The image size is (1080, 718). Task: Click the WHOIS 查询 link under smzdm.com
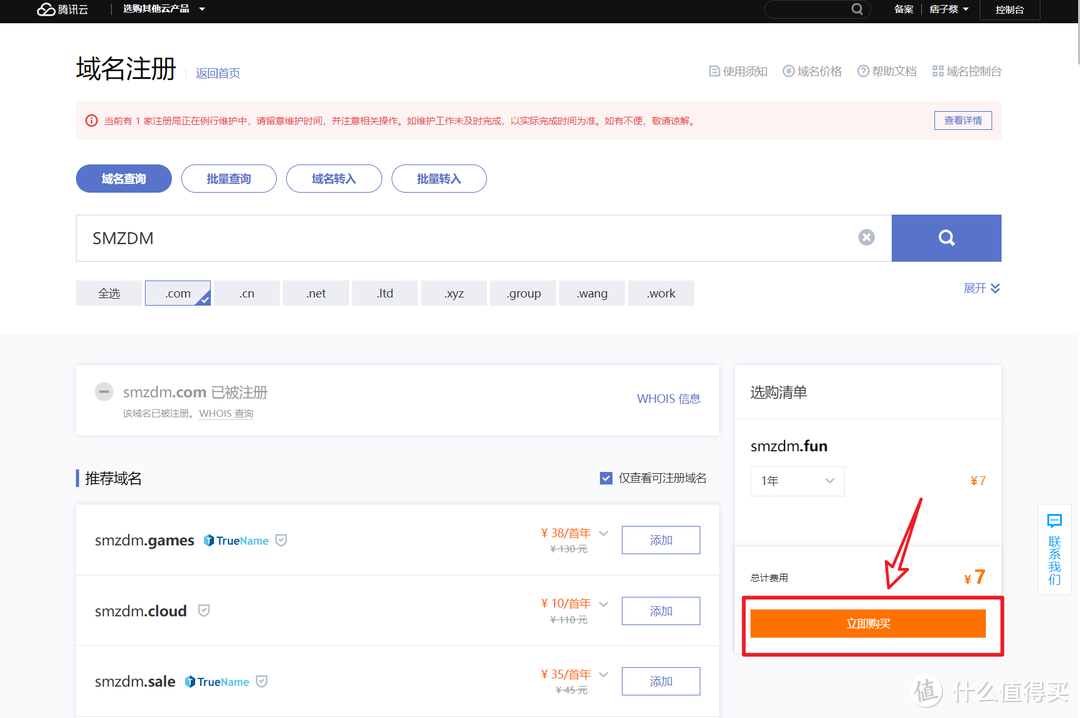pyautogui.click(x=226, y=413)
